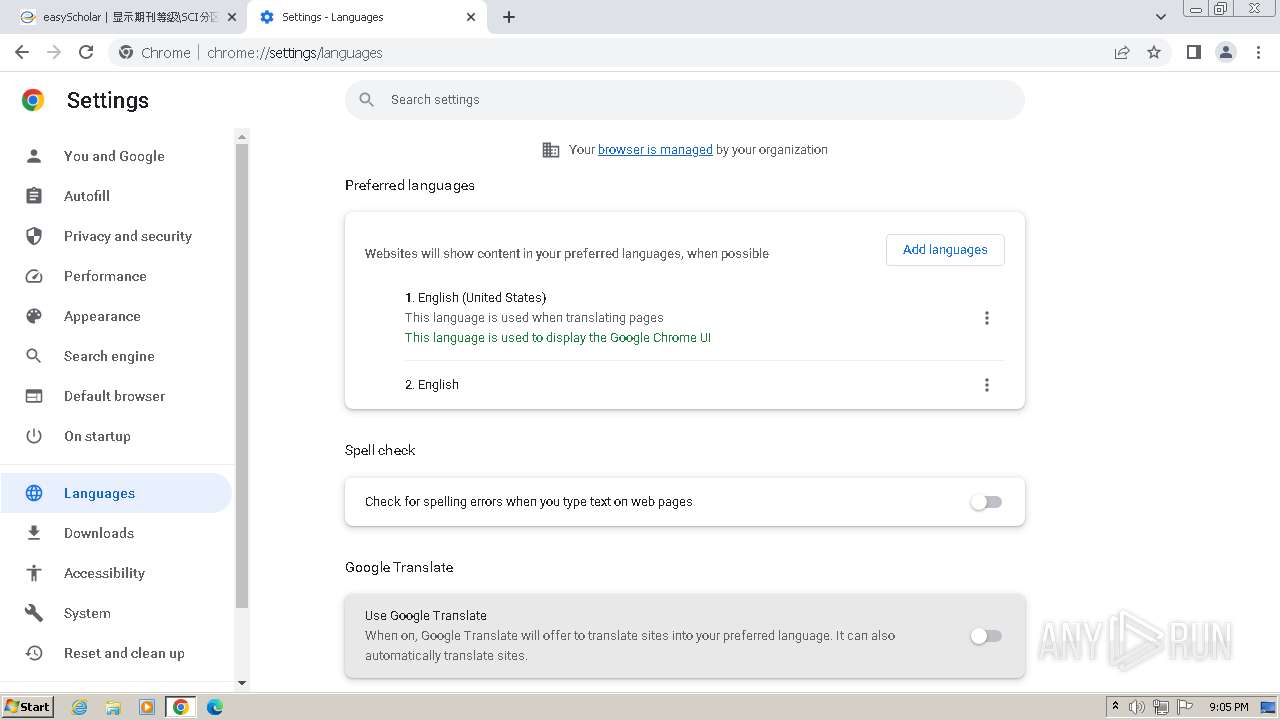Click the volume icon in system tray

1137,707
